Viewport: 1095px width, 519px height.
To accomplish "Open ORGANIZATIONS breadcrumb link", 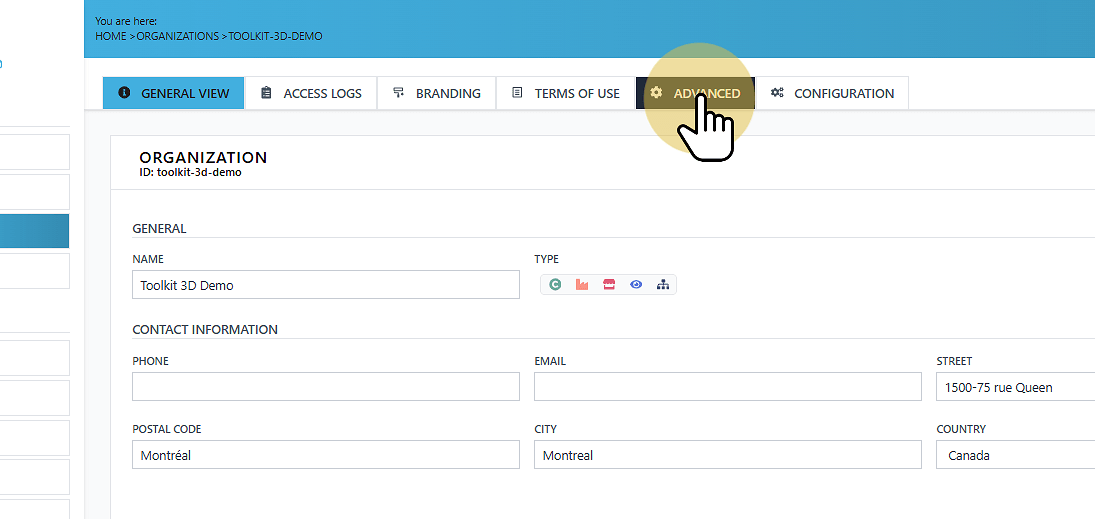I will 177,36.
